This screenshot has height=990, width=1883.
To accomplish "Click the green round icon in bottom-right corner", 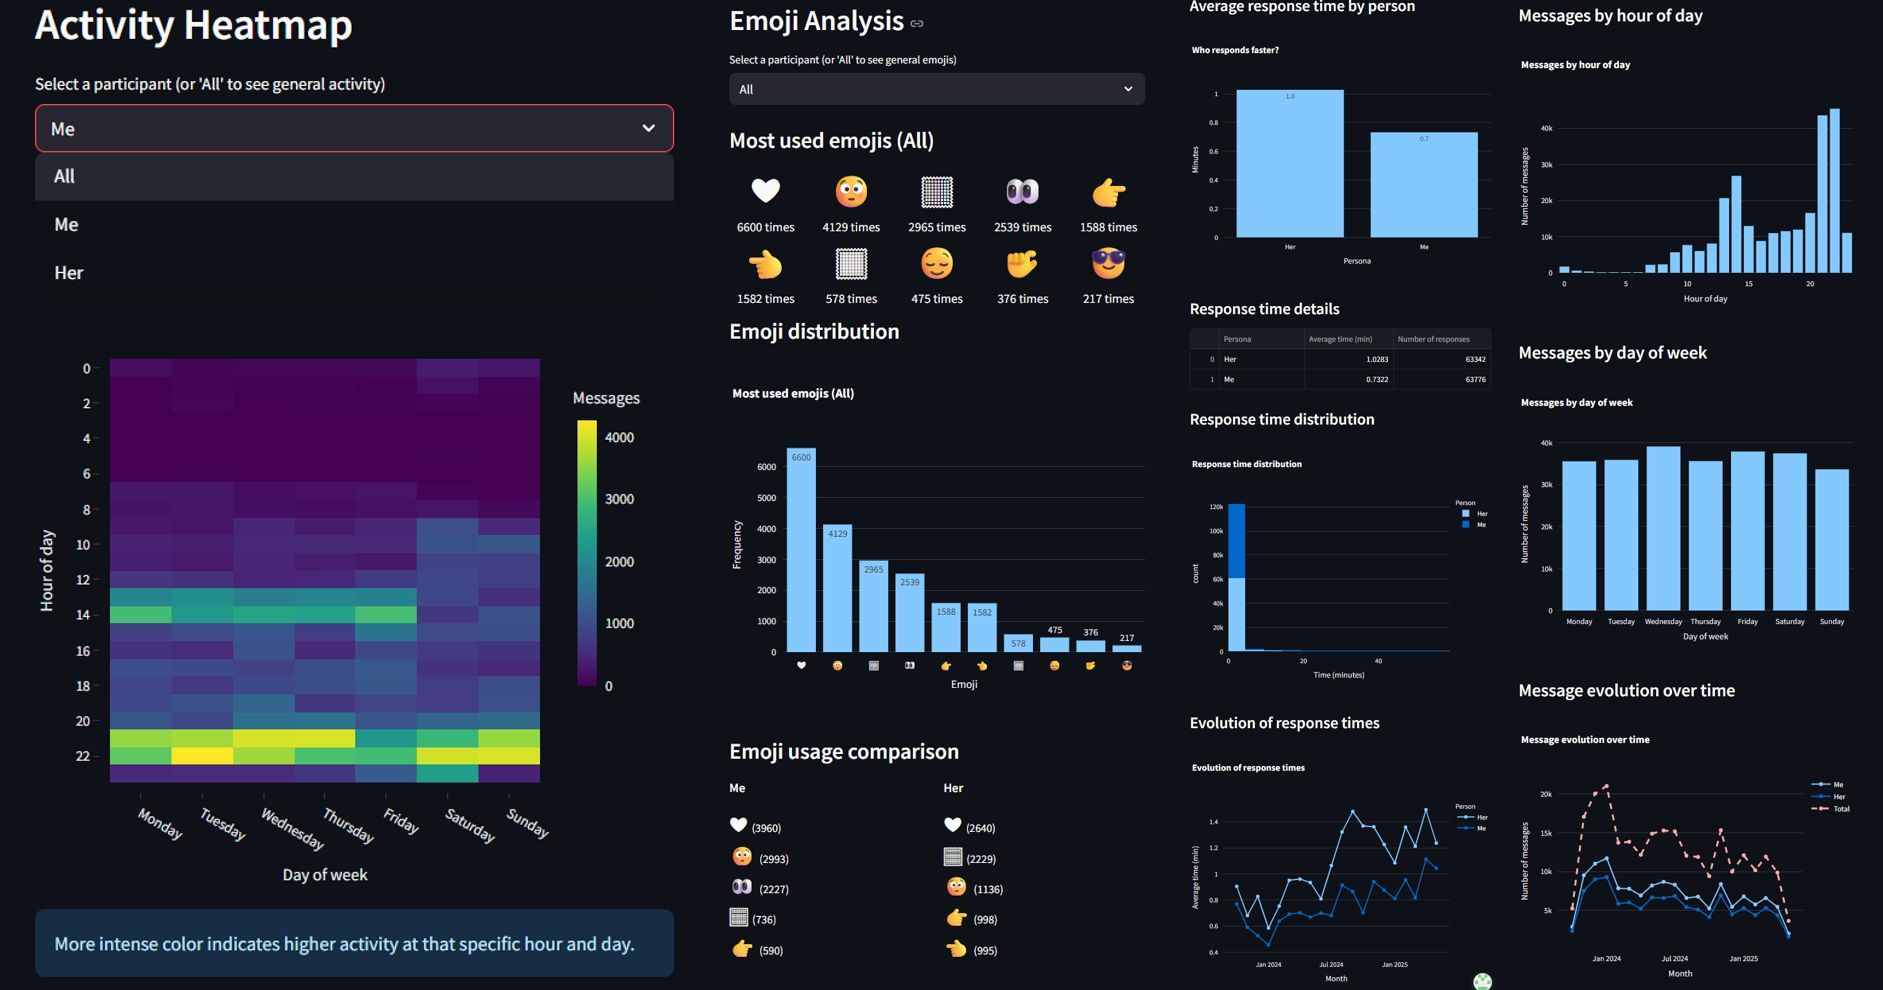I will point(1482,981).
